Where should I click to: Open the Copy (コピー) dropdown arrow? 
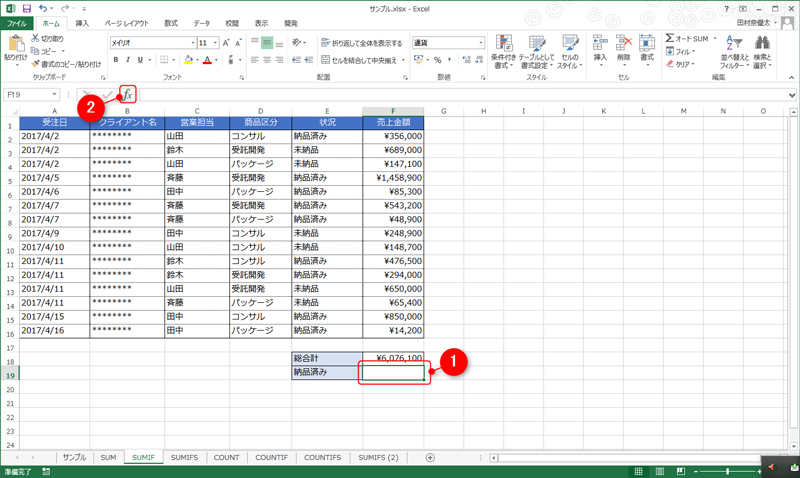63,51
